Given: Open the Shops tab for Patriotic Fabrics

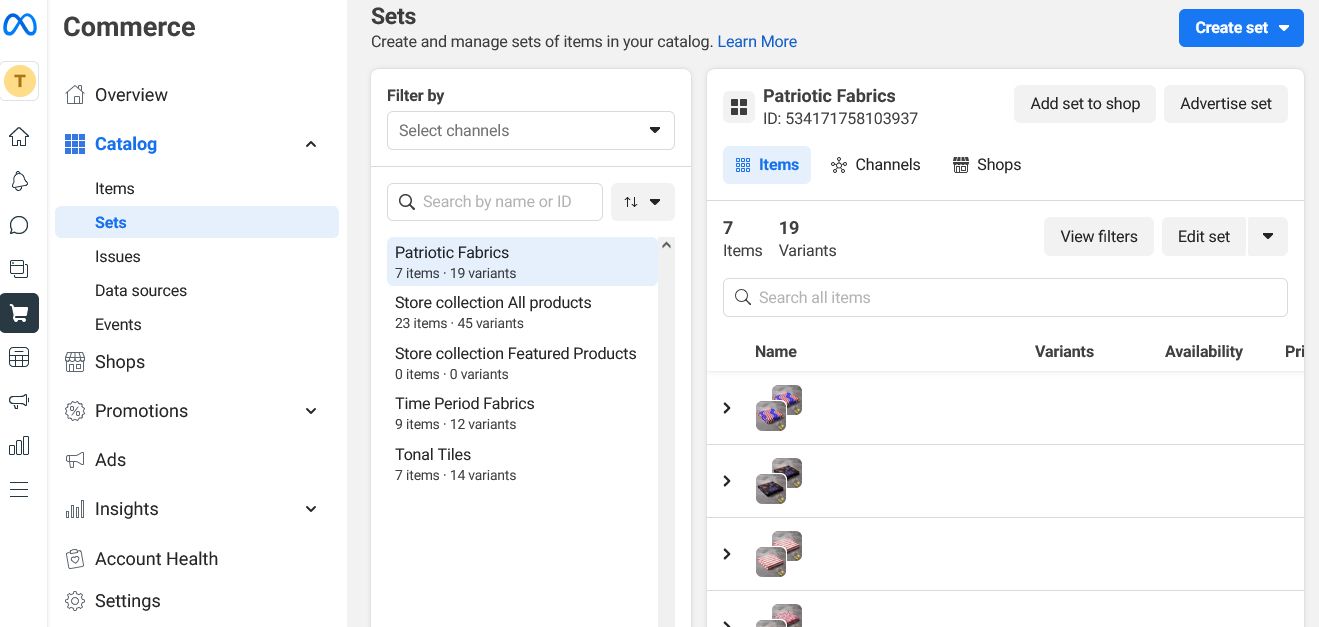Looking at the screenshot, I should pyautogui.click(x=986, y=165).
